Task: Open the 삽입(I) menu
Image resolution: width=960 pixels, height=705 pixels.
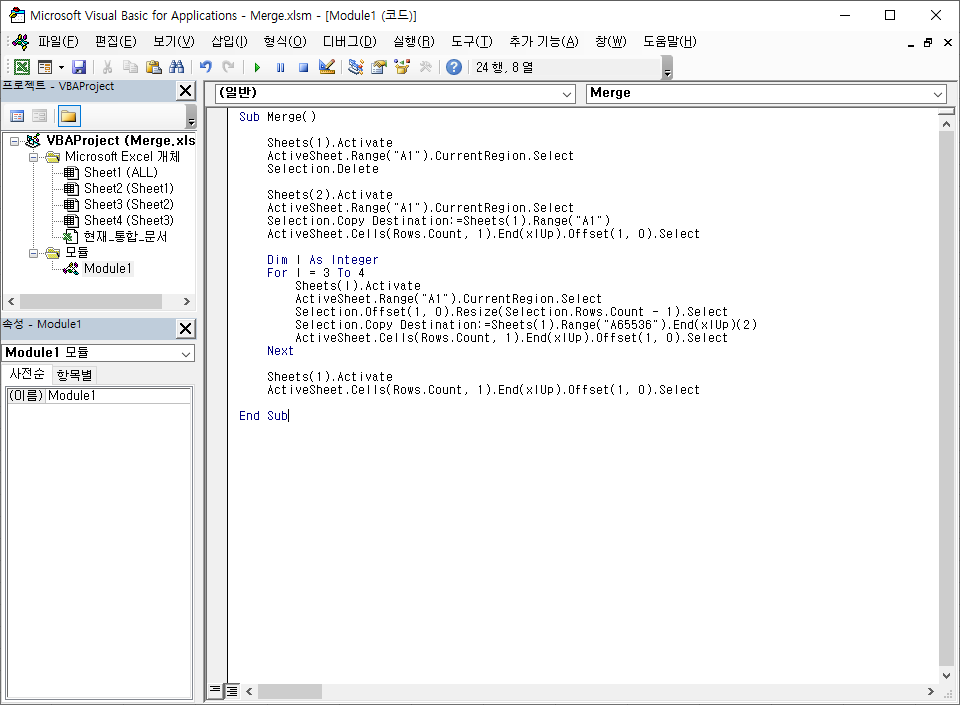Action: (230, 42)
